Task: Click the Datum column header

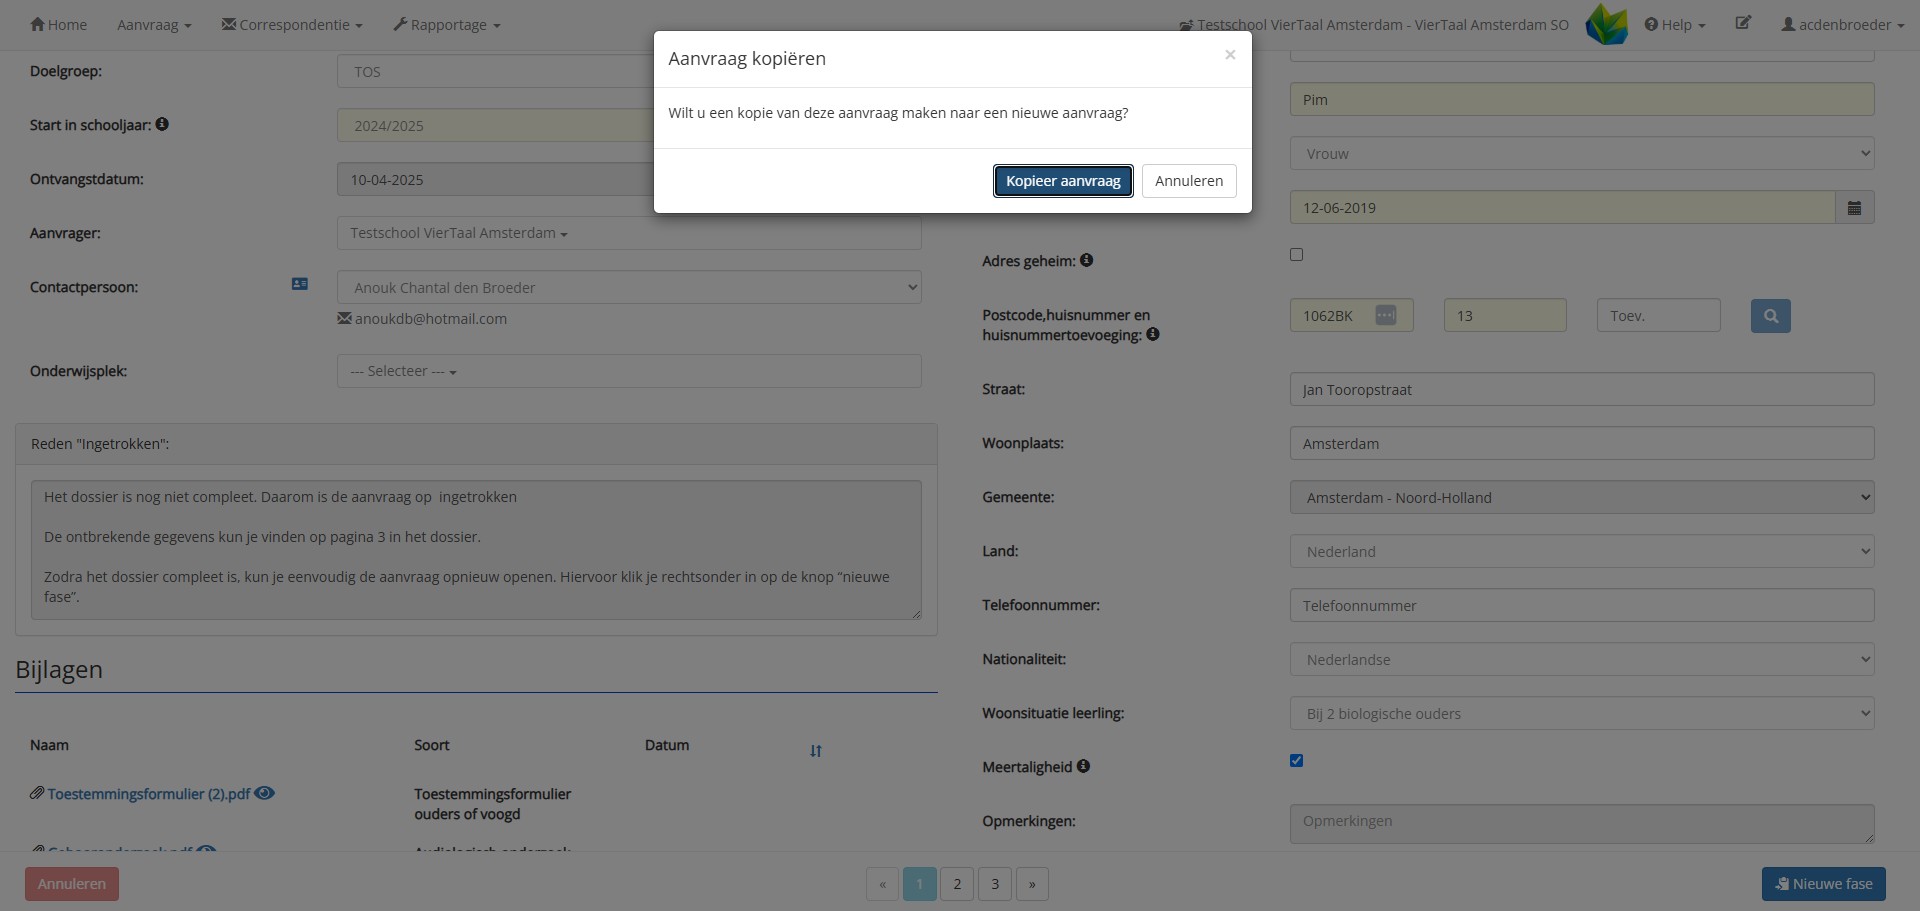Action: (x=667, y=745)
